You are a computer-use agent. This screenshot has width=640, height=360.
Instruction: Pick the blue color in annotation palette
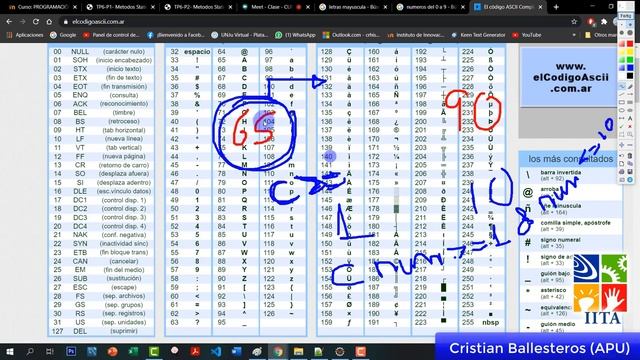click(630, 68)
